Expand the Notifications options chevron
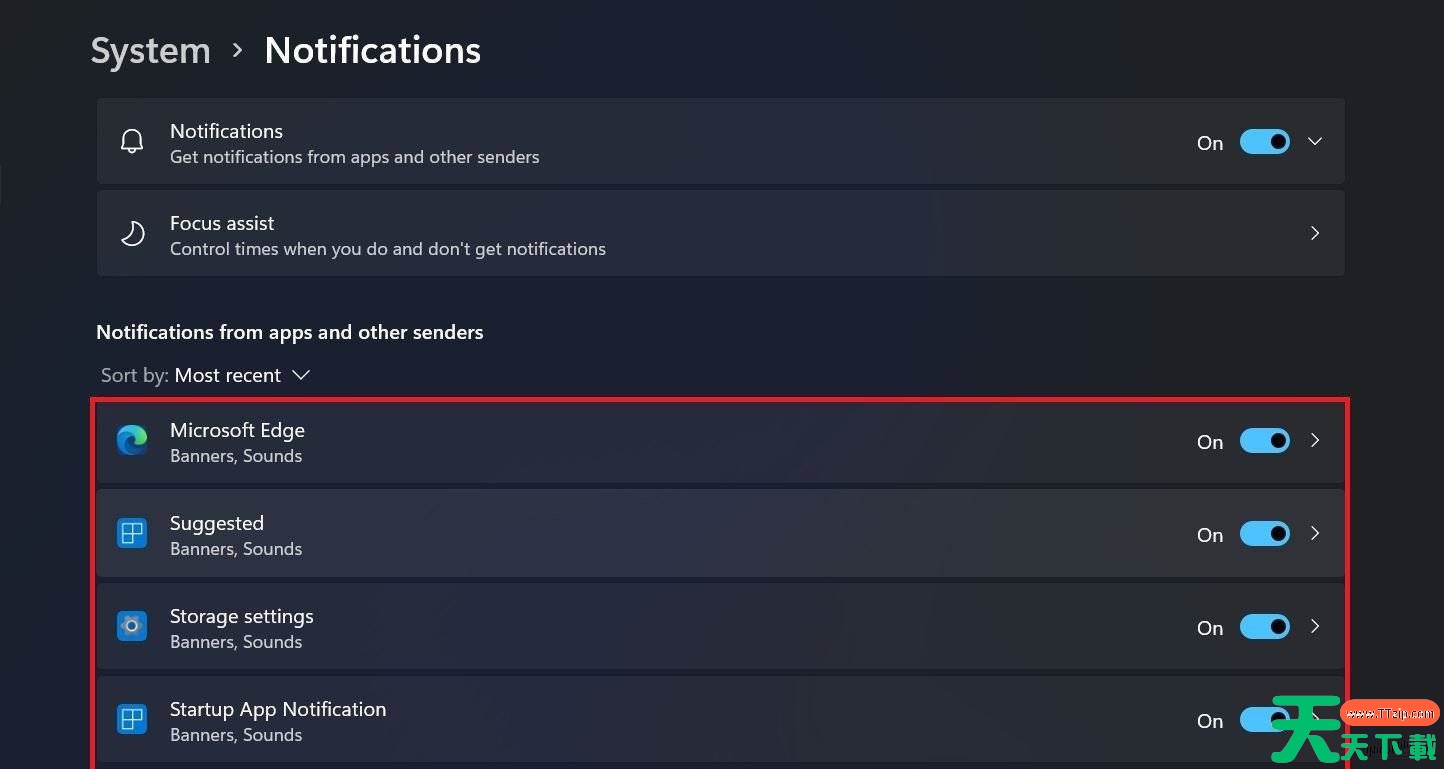The height and width of the screenshot is (769, 1444). click(1315, 142)
